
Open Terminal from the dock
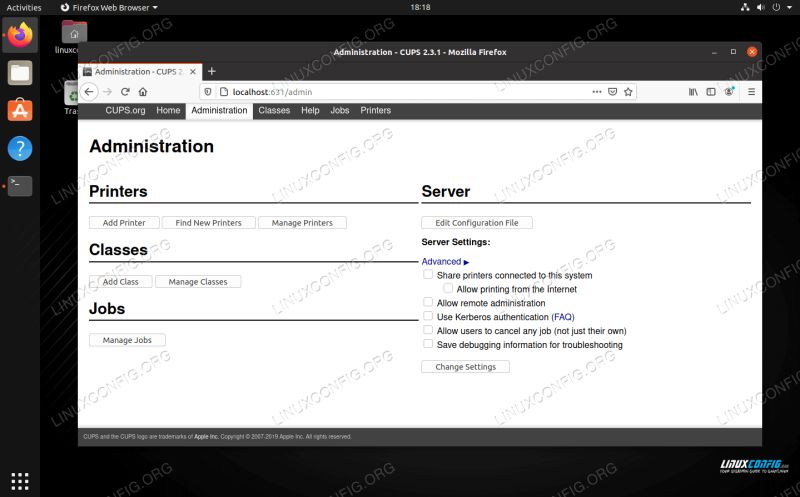tap(20, 186)
